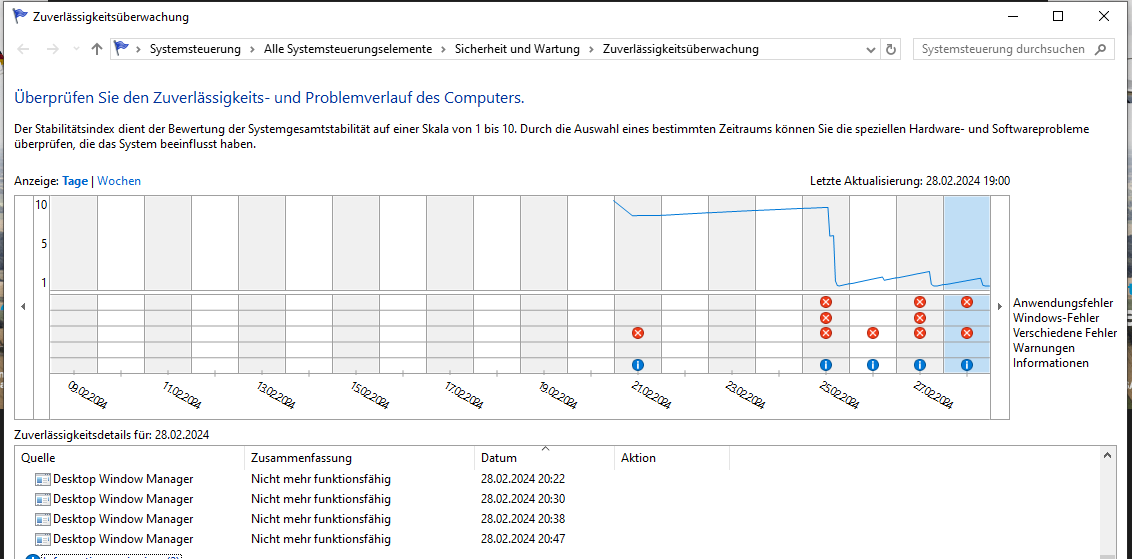The height and width of the screenshot is (559, 1132).
Task: Click the forward navigation arrow
Action: (52, 49)
